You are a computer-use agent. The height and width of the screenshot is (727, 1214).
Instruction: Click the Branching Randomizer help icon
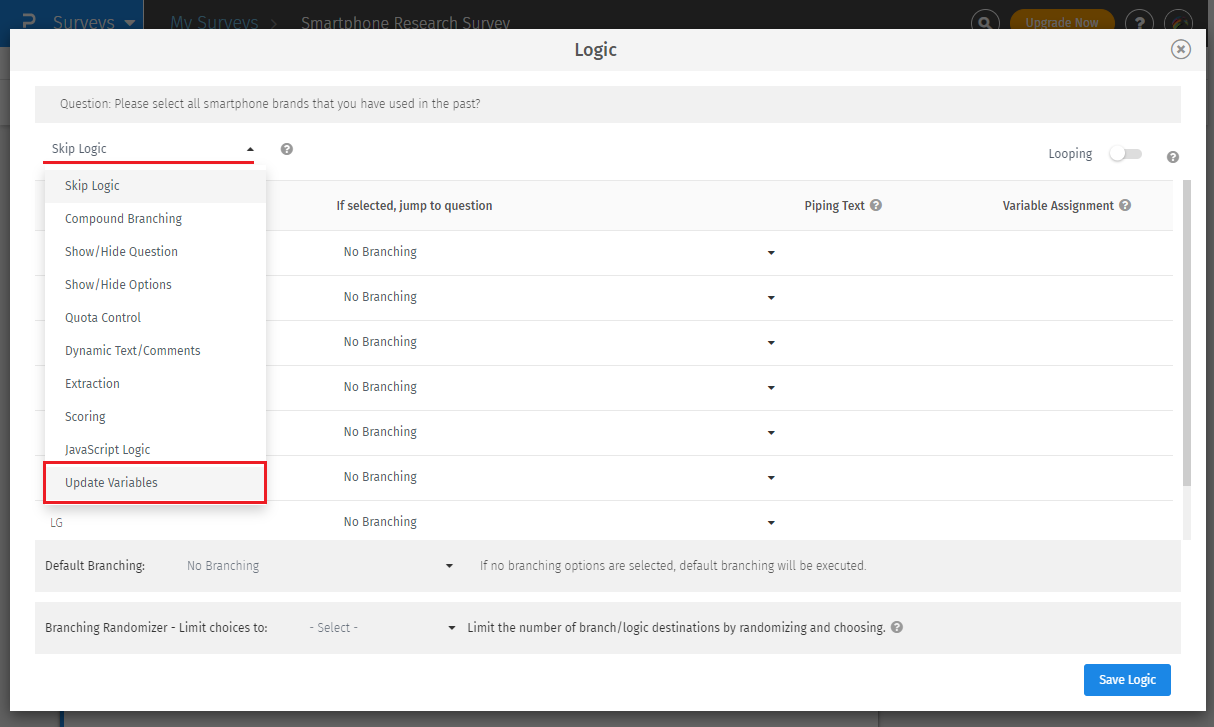click(897, 628)
